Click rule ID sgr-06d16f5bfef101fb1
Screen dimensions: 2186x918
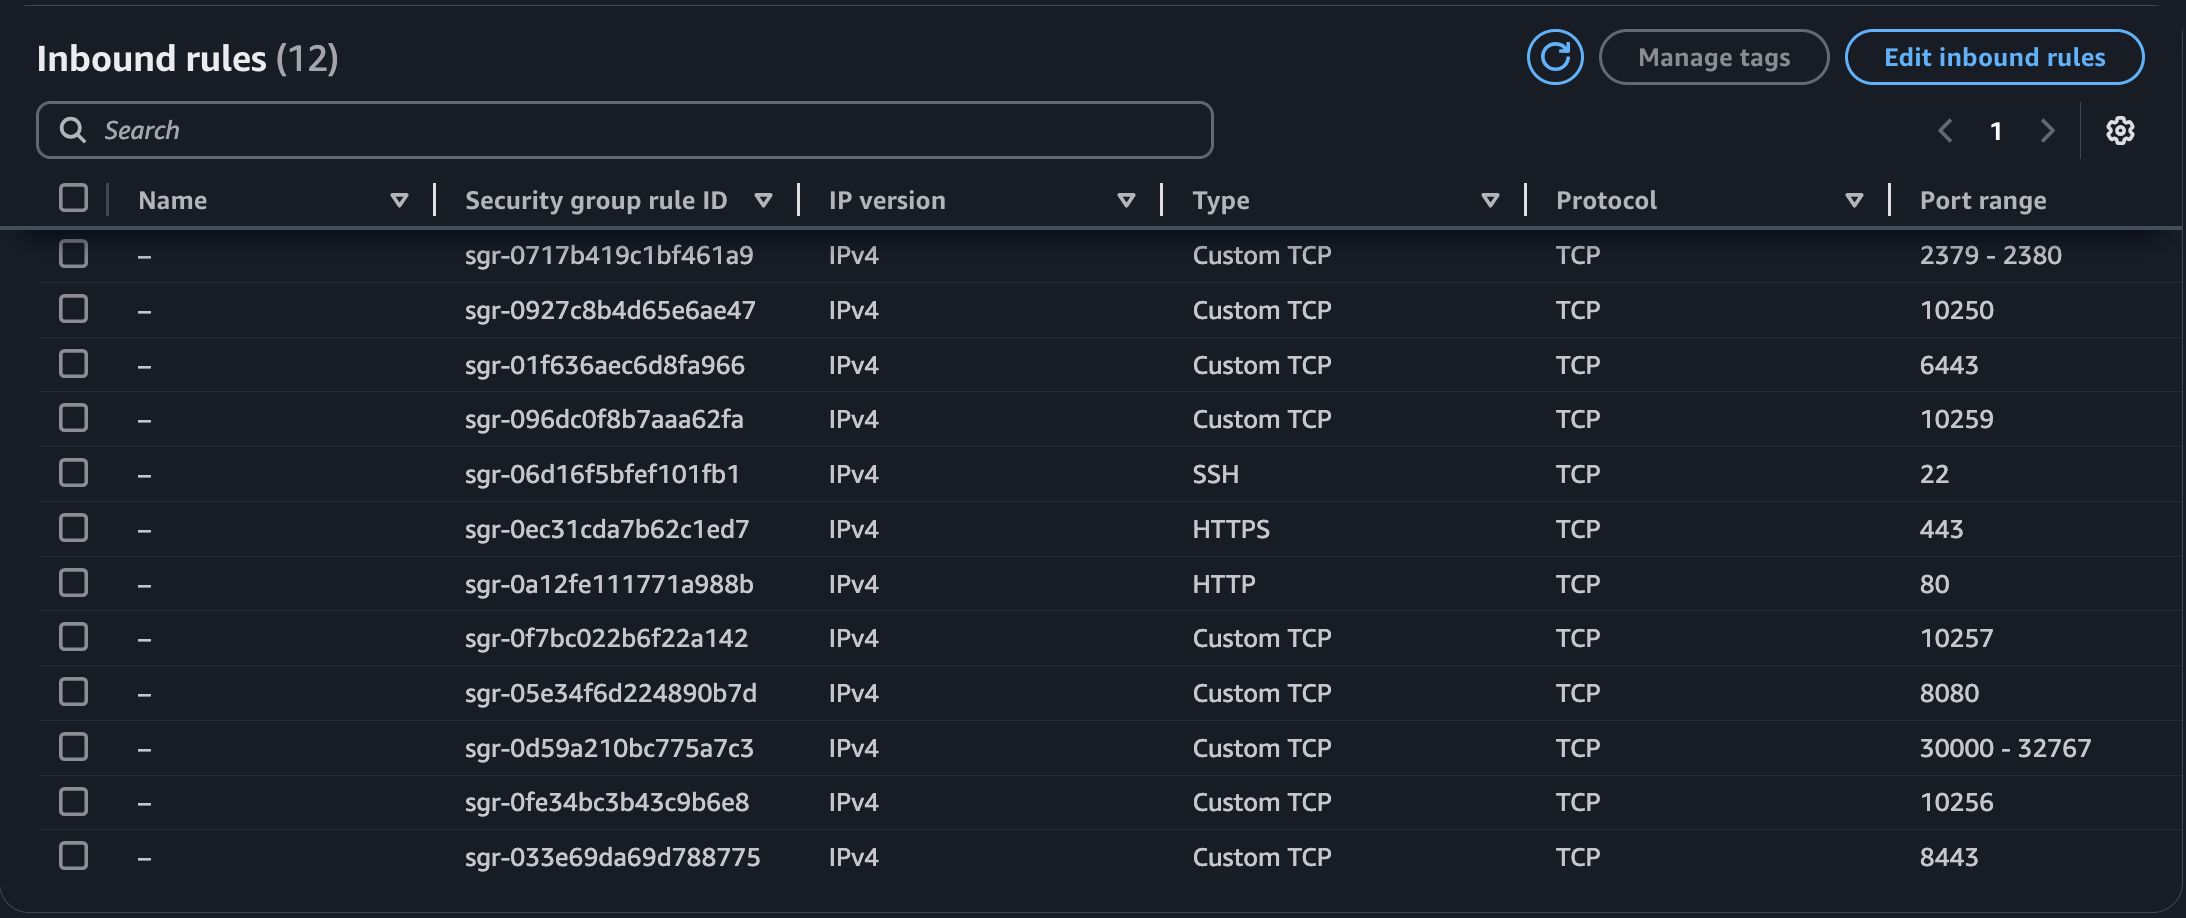(x=602, y=474)
